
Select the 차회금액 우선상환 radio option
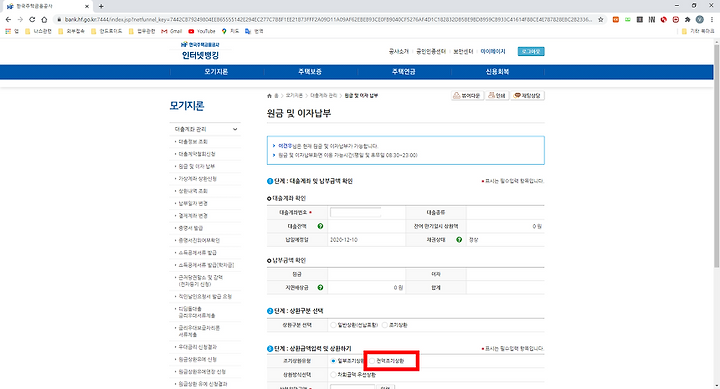[333, 375]
